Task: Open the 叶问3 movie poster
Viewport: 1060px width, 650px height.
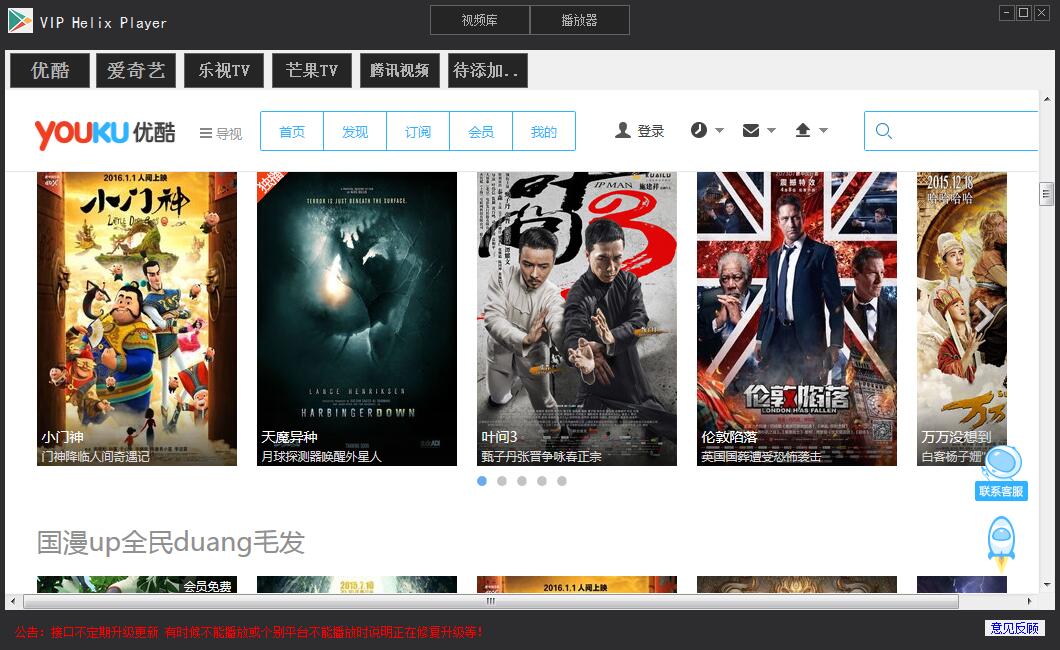Action: coord(577,319)
